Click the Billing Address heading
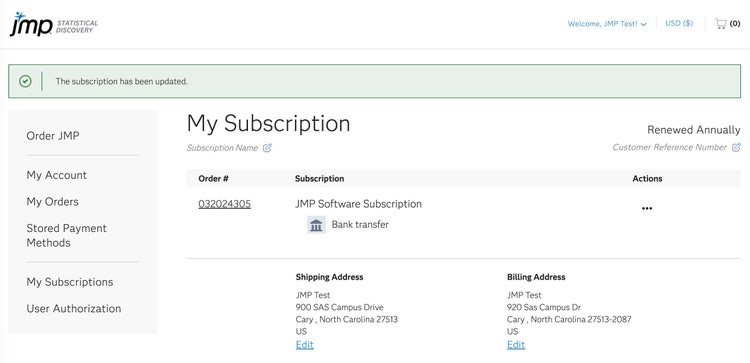 coord(536,277)
